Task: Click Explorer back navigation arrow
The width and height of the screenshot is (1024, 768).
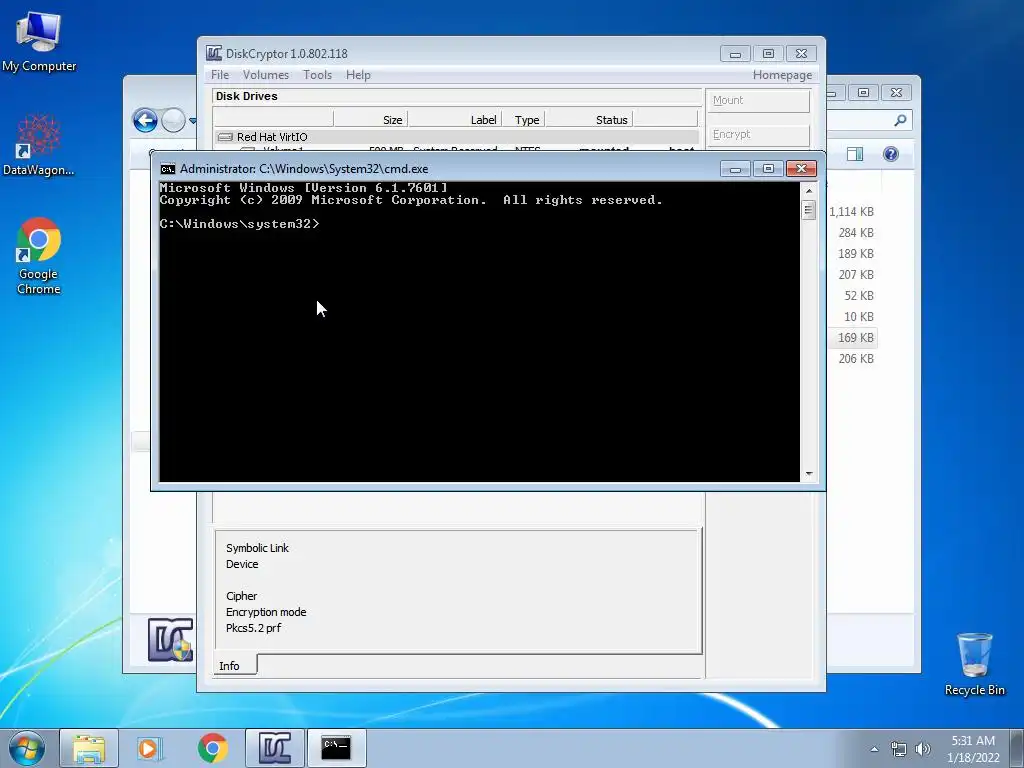Action: [145, 120]
